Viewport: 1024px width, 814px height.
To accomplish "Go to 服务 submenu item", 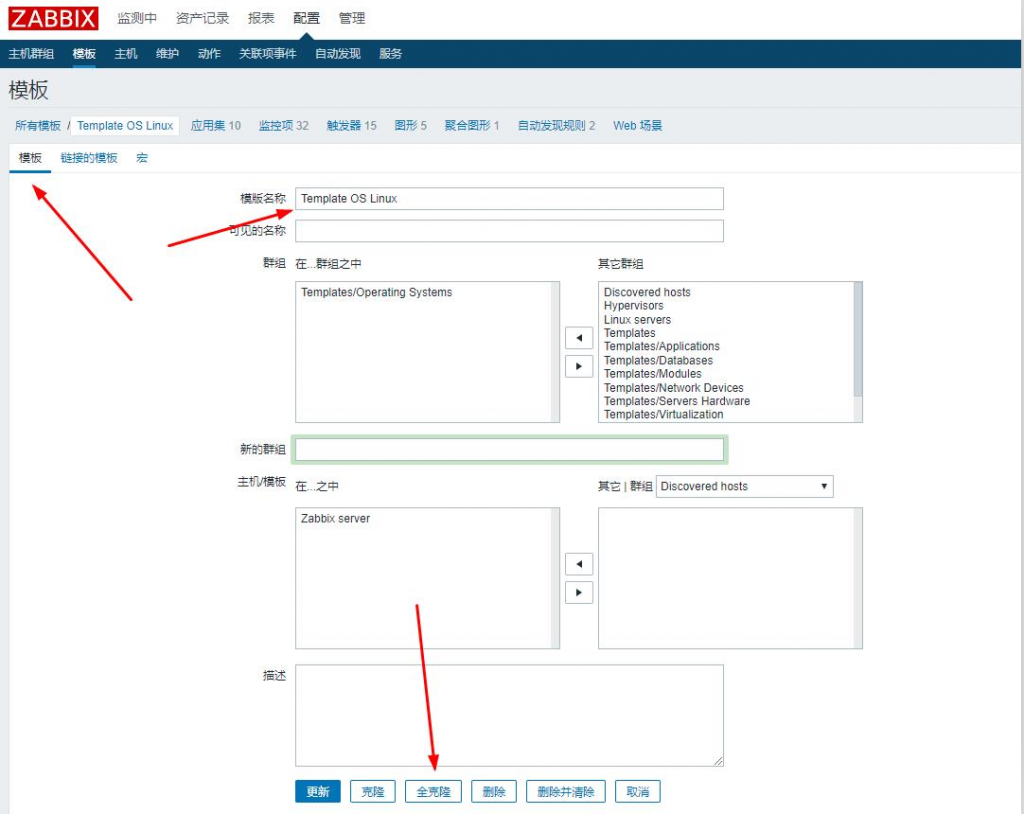I will pyautogui.click(x=391, y=54).
